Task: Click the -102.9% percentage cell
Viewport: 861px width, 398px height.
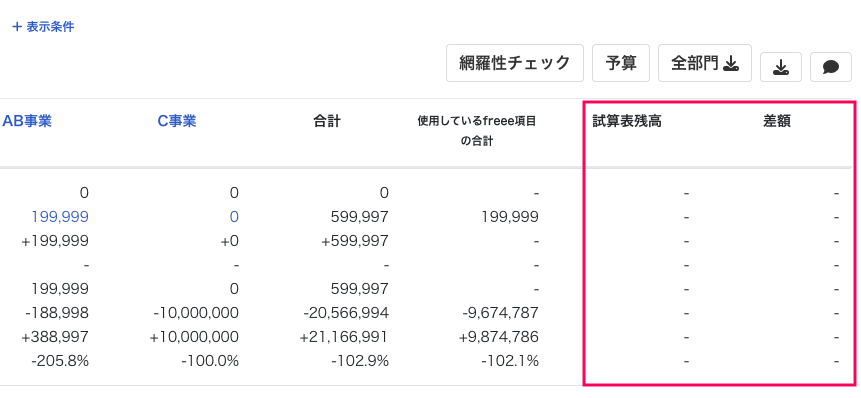Action: [x=360, y=361]
